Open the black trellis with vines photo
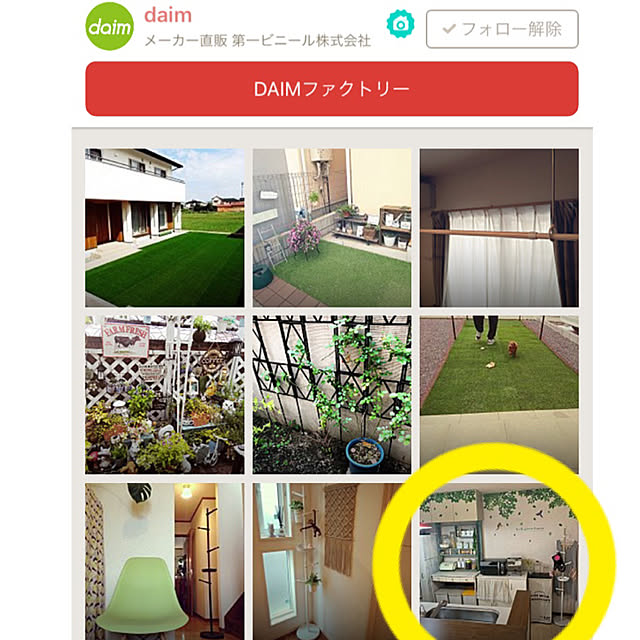The height and width of the screenshot is (640, 640). (x=332, y=395)
